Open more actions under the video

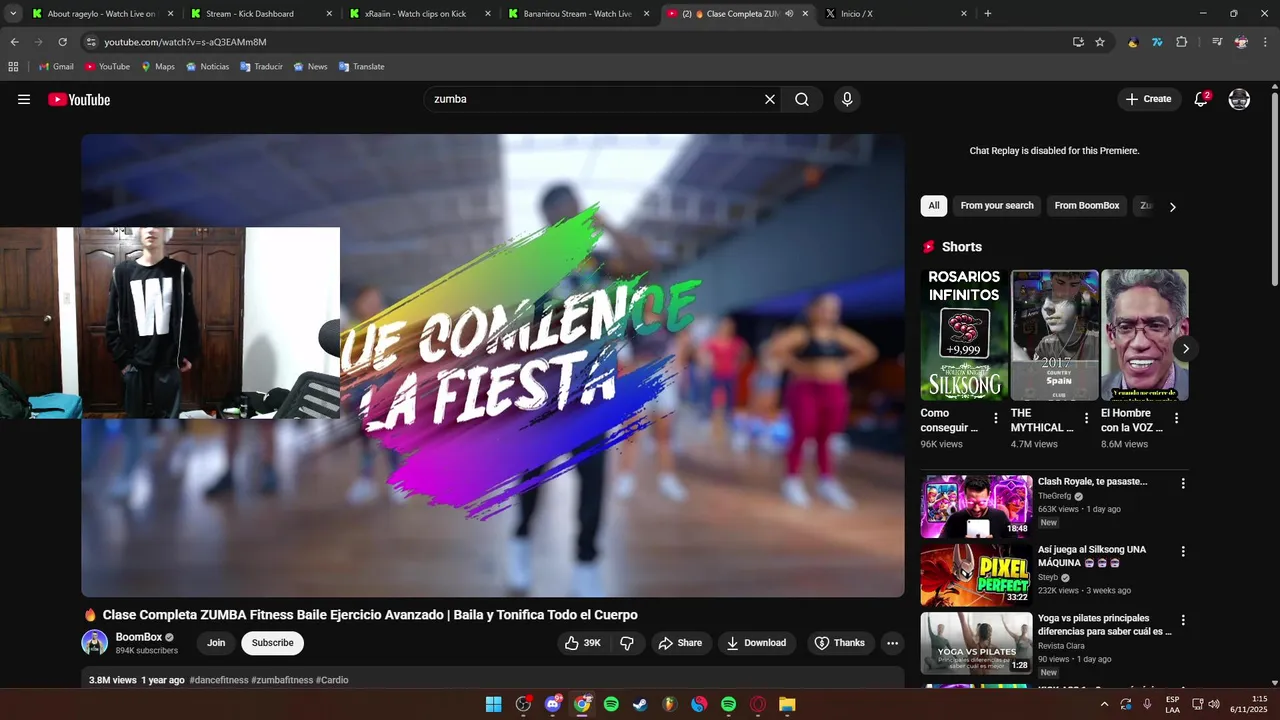point(893,643)
